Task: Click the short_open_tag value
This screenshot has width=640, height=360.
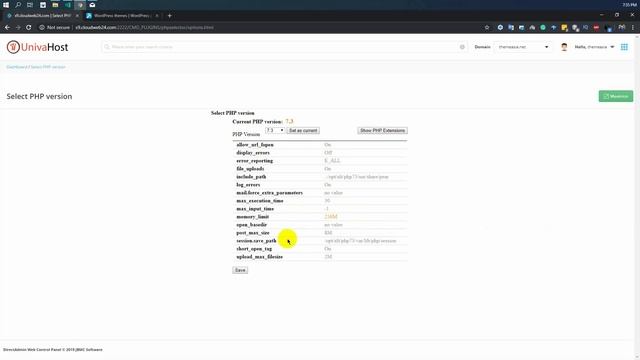Action: point(327,249)
